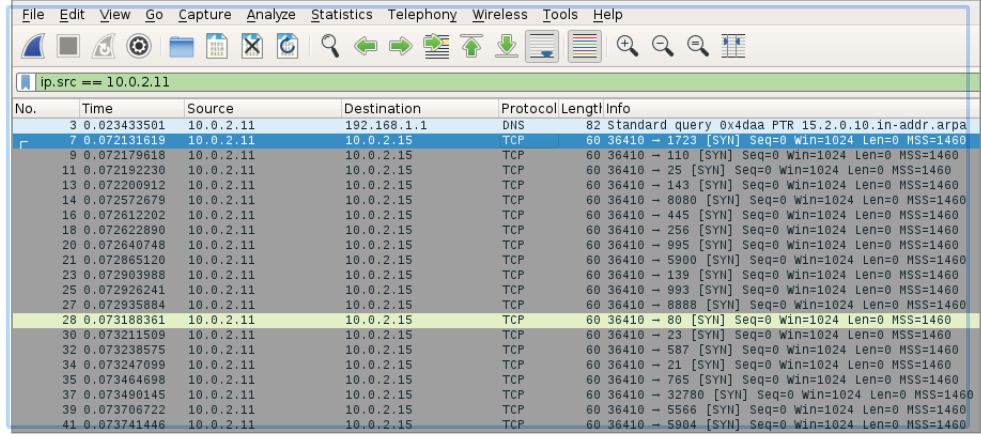Viewport: 981px width, 444px height.
Task: Sort by the Length column header
Action: click(581, 109)
